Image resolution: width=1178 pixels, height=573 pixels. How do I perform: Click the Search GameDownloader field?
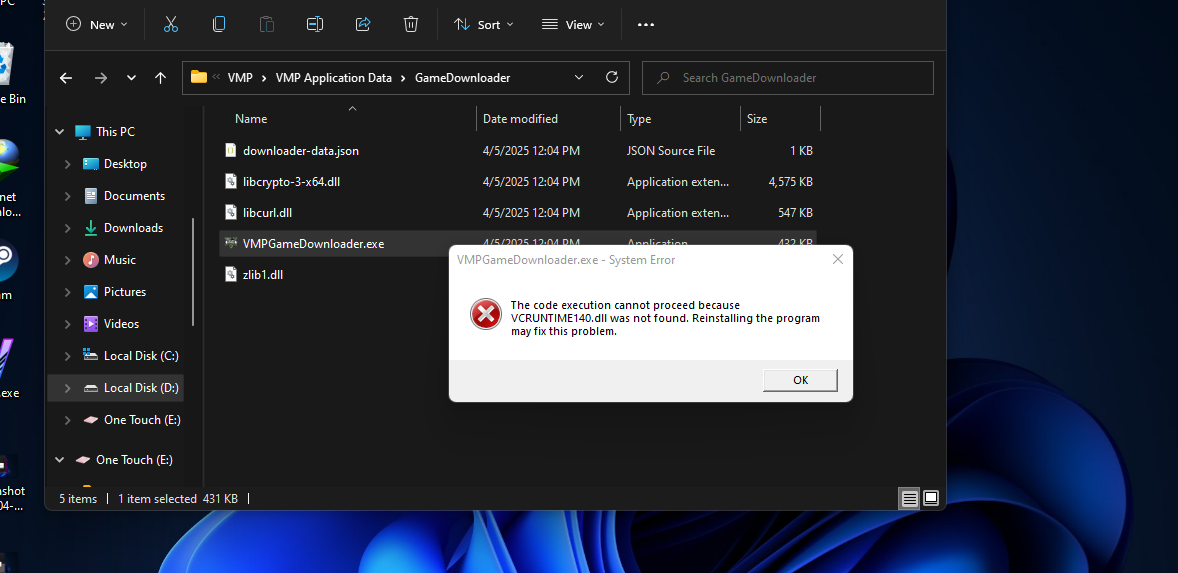[x=800, y=78]
